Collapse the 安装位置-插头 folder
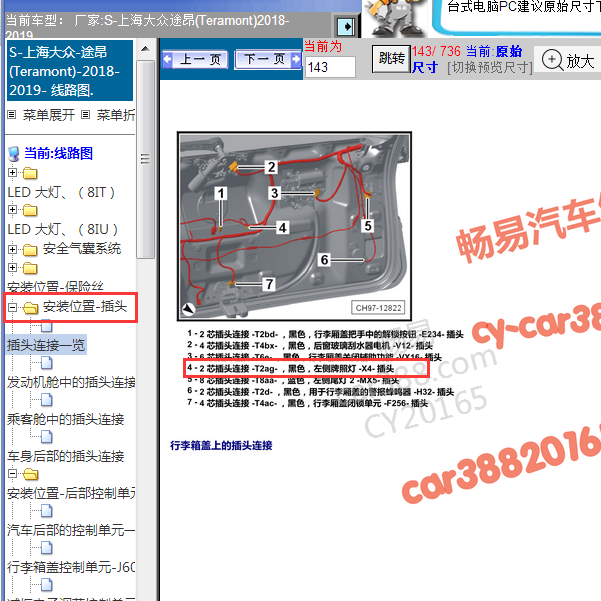601x601 pixels. [x=12, y=307]
